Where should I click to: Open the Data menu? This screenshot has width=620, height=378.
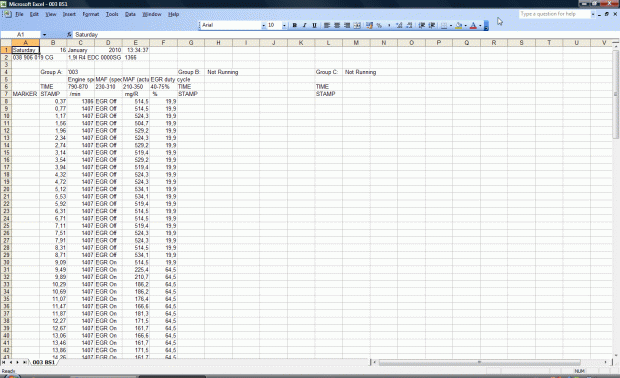[x=130, y=14]
